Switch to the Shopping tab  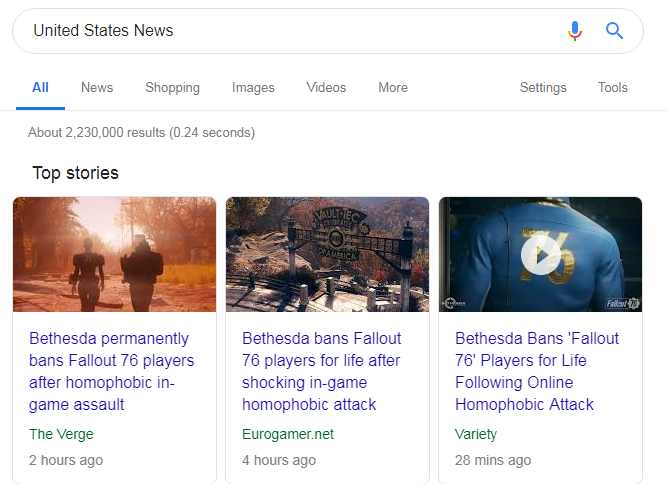(172, 87)
